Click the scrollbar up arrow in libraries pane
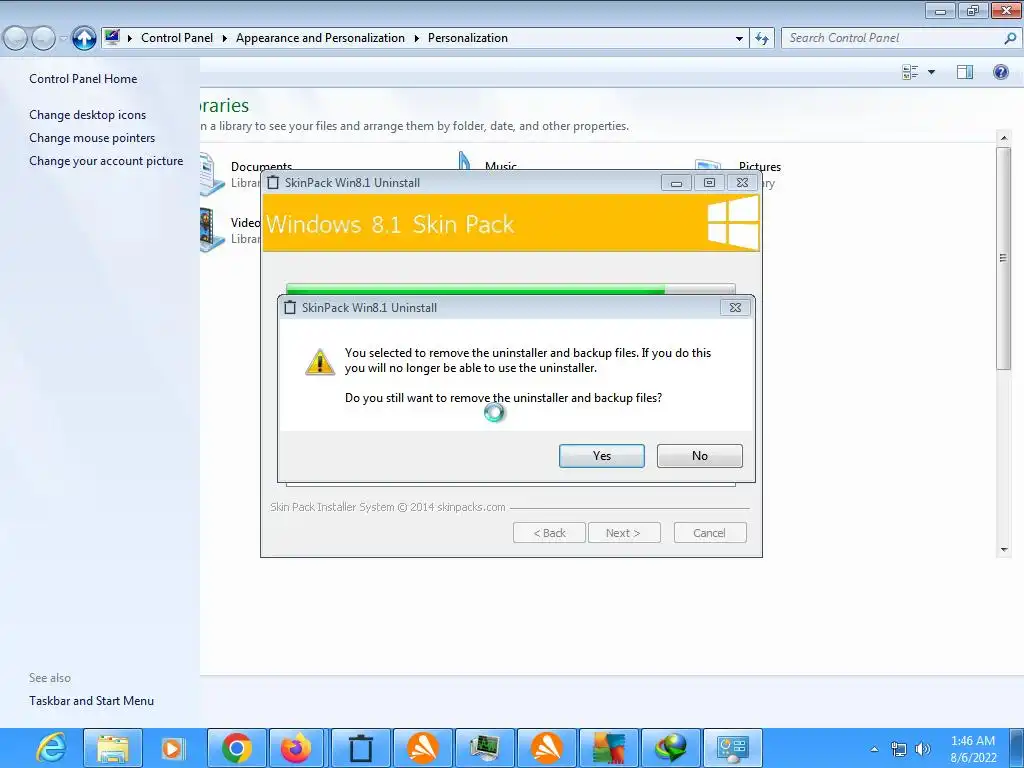Screen dimensions: 1024x768 1004,138
